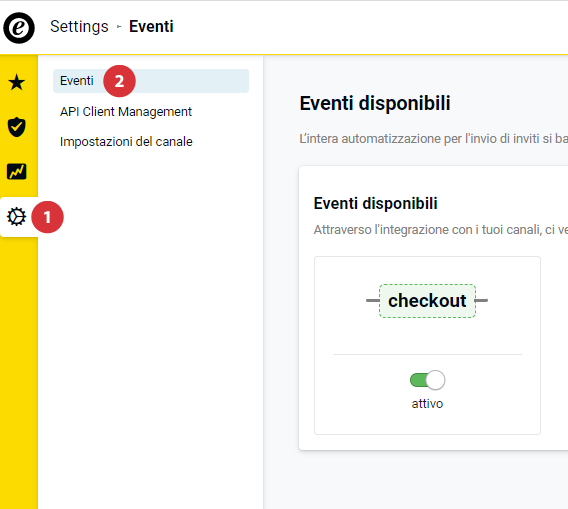
Task: Open the shield checkmark sidebar section
Action: click(17, 127)
